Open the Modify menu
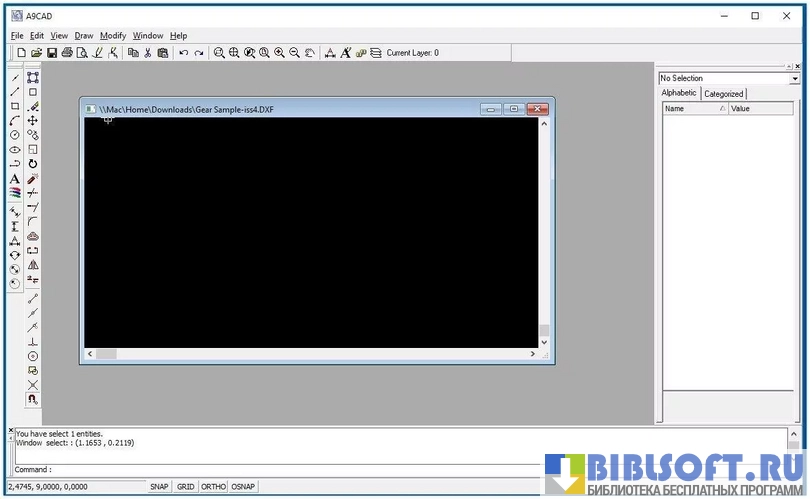810x499 pixels. coord(113,35)
